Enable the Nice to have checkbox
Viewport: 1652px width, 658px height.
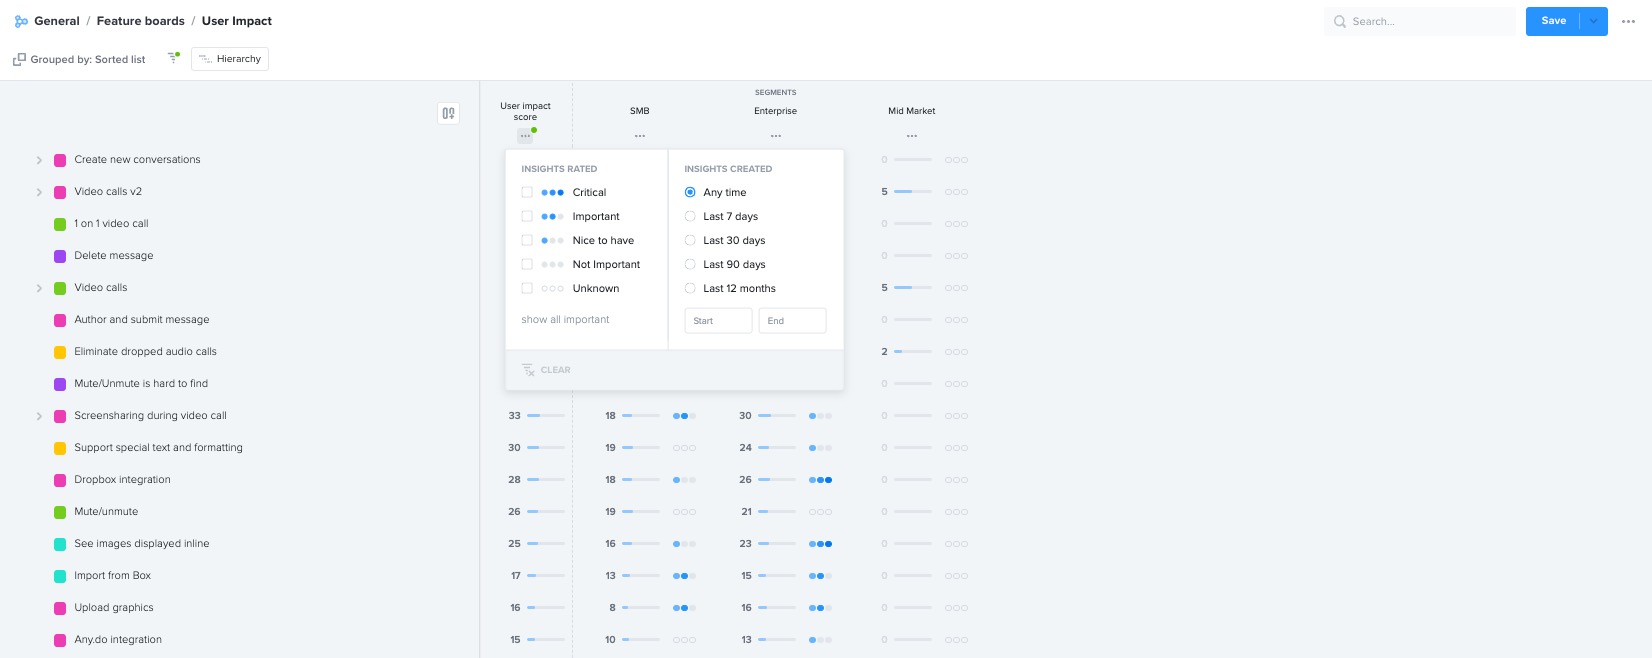[x=527, y=240]
